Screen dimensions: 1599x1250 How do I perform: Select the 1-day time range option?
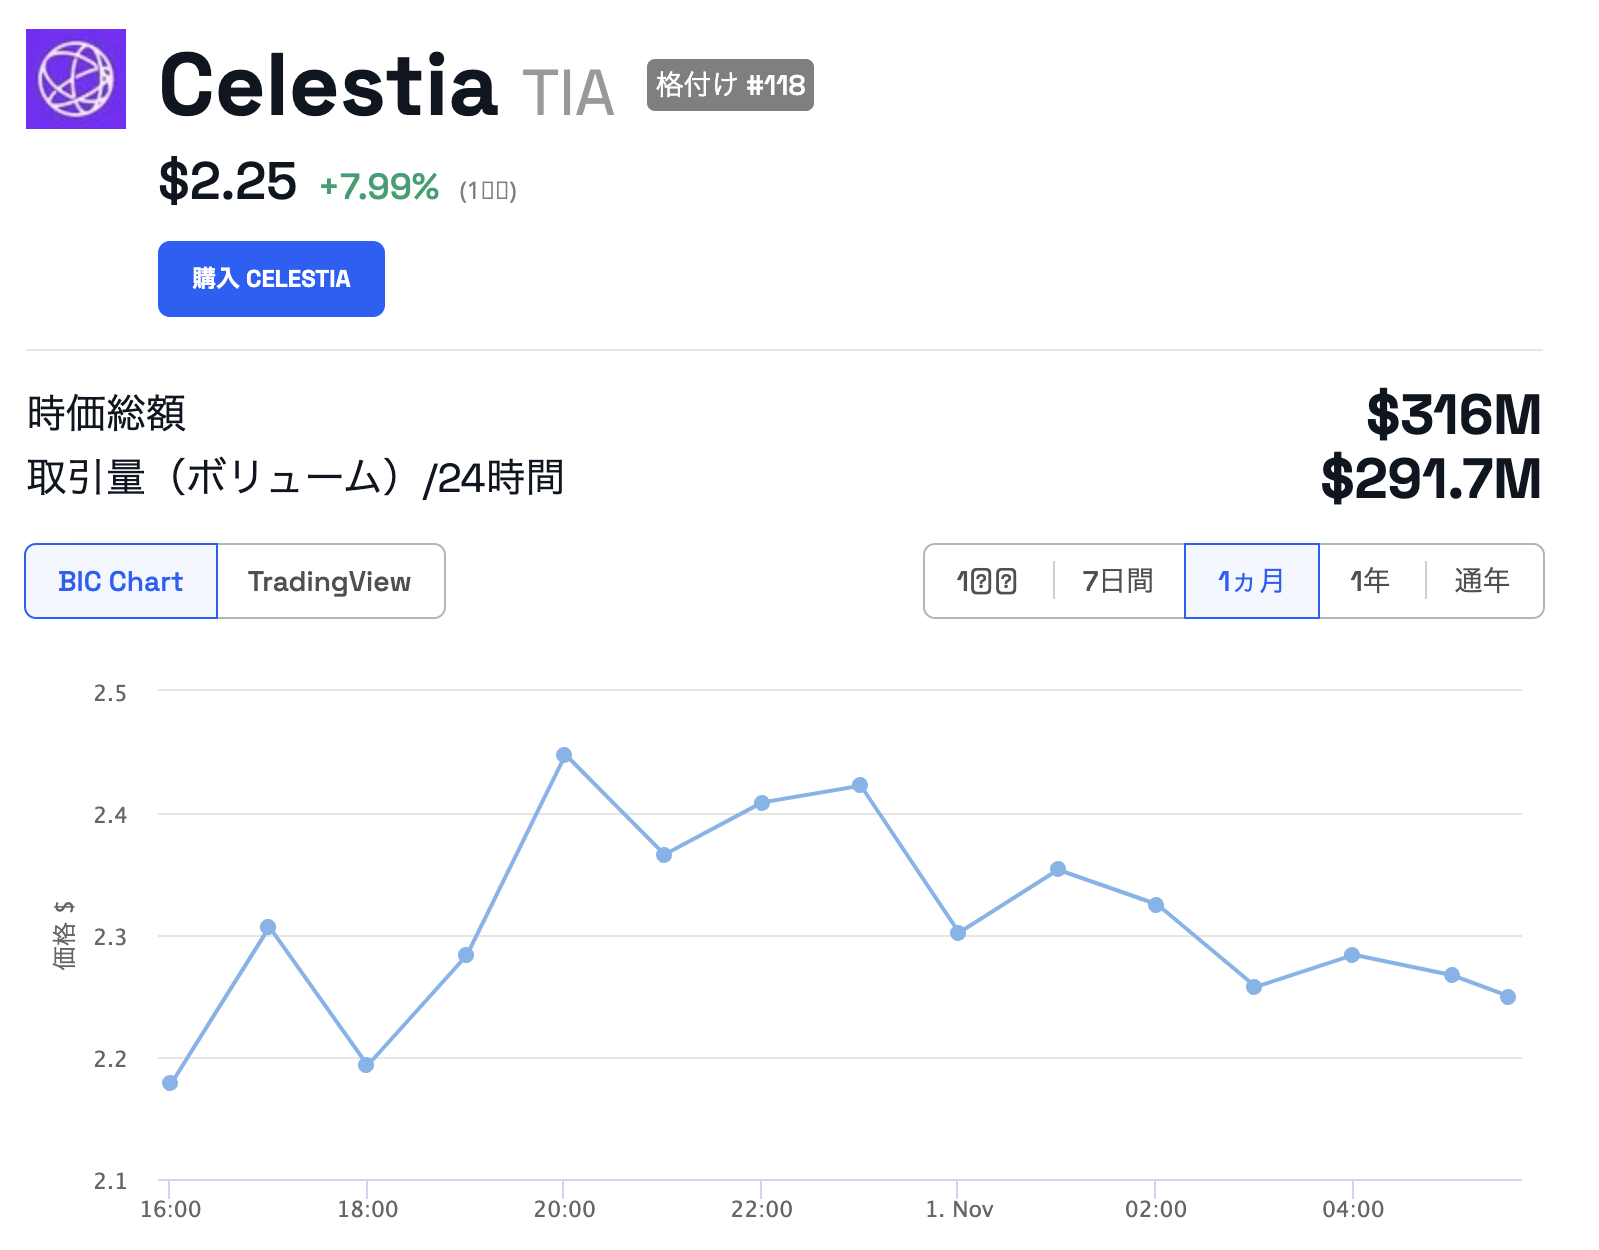(987, 581)
